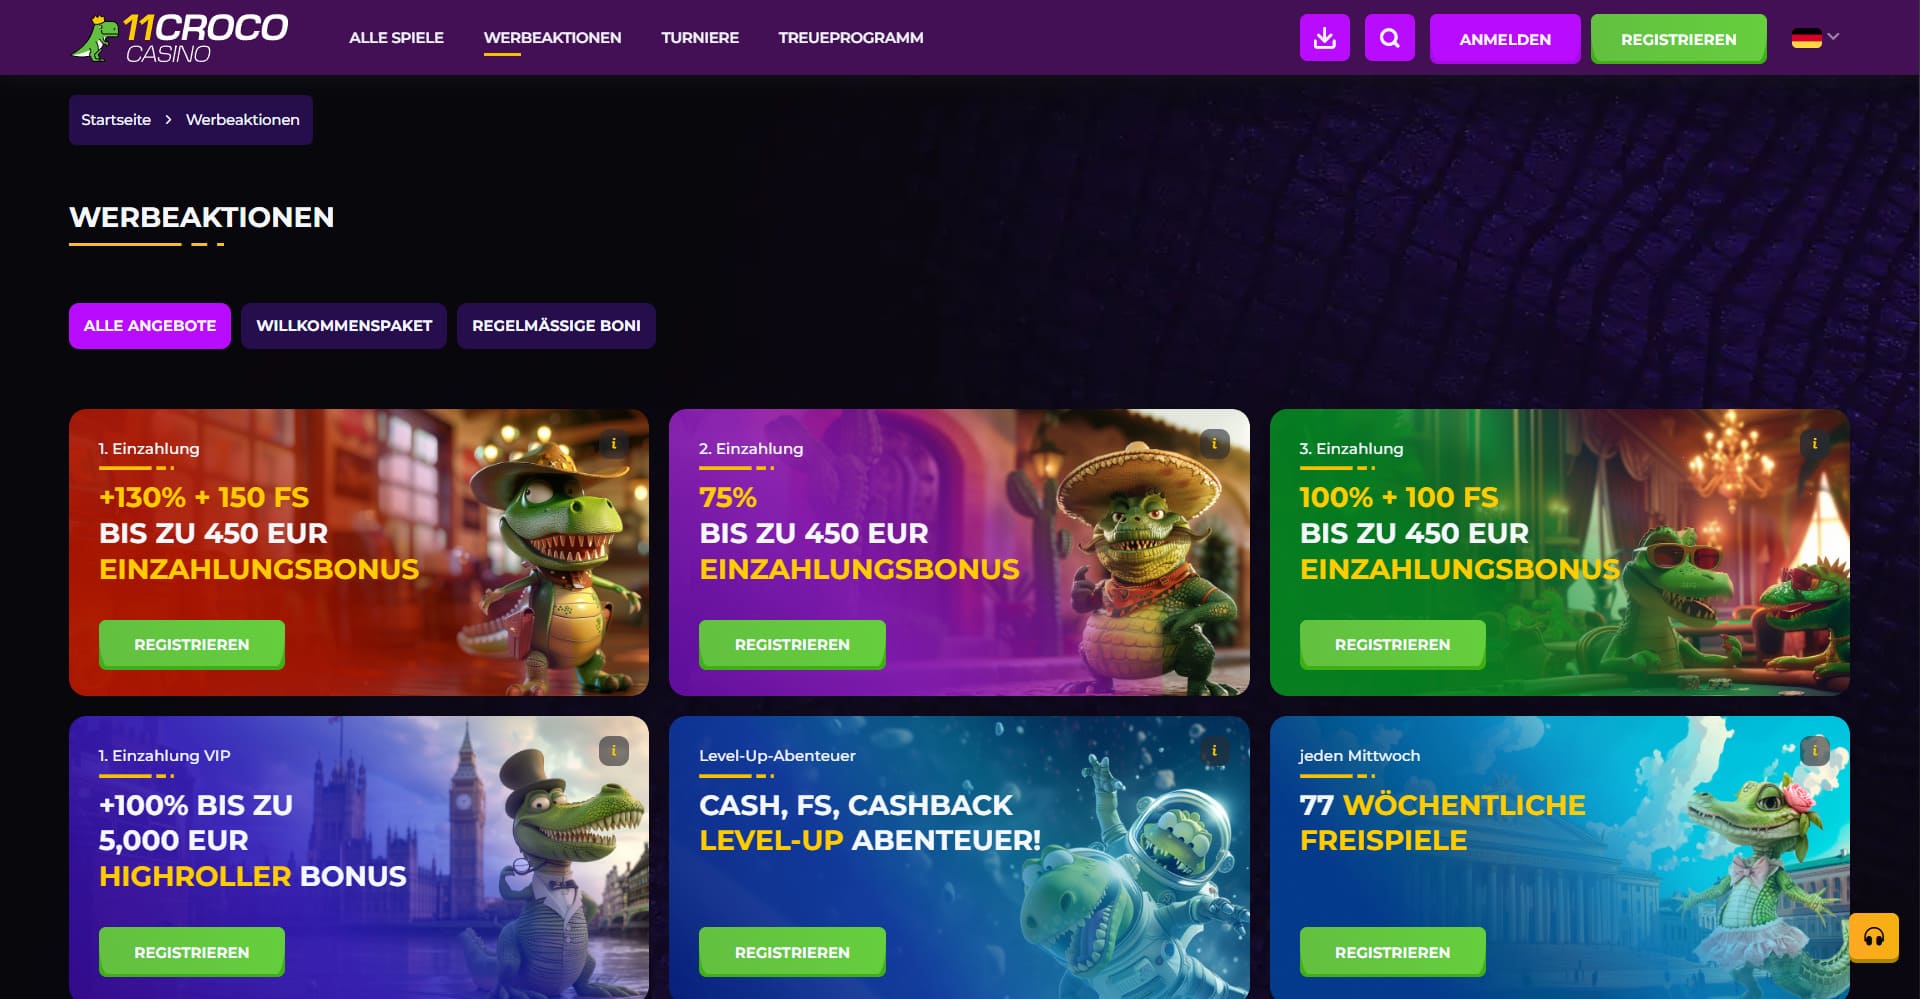Click the download app icon in header
1920x999 pixels.
coord(1324,38)
